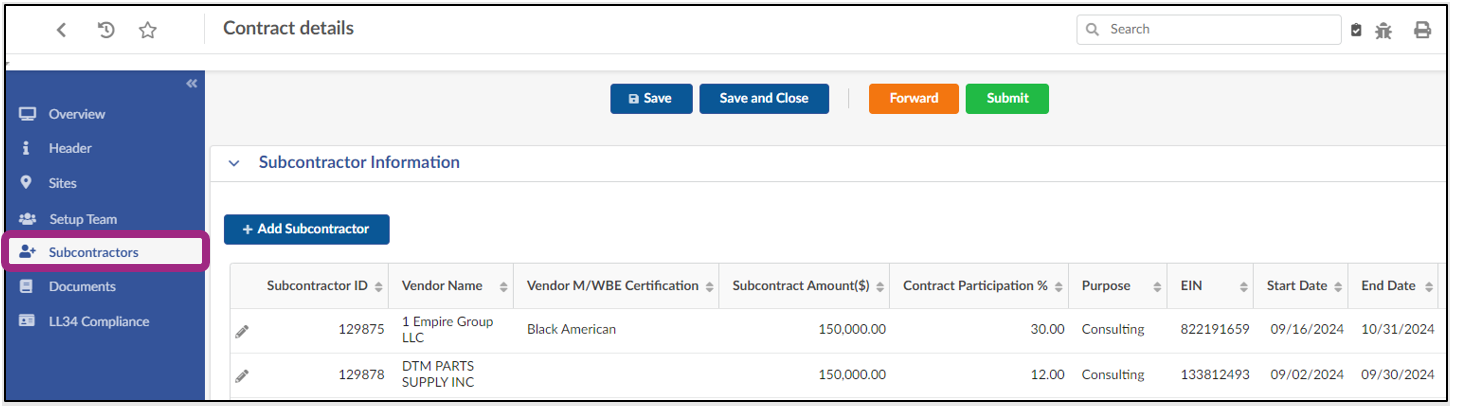This screenshot has height=411, width=1457.
Task: Click the back arrow icon
Action: pos(61,30)
